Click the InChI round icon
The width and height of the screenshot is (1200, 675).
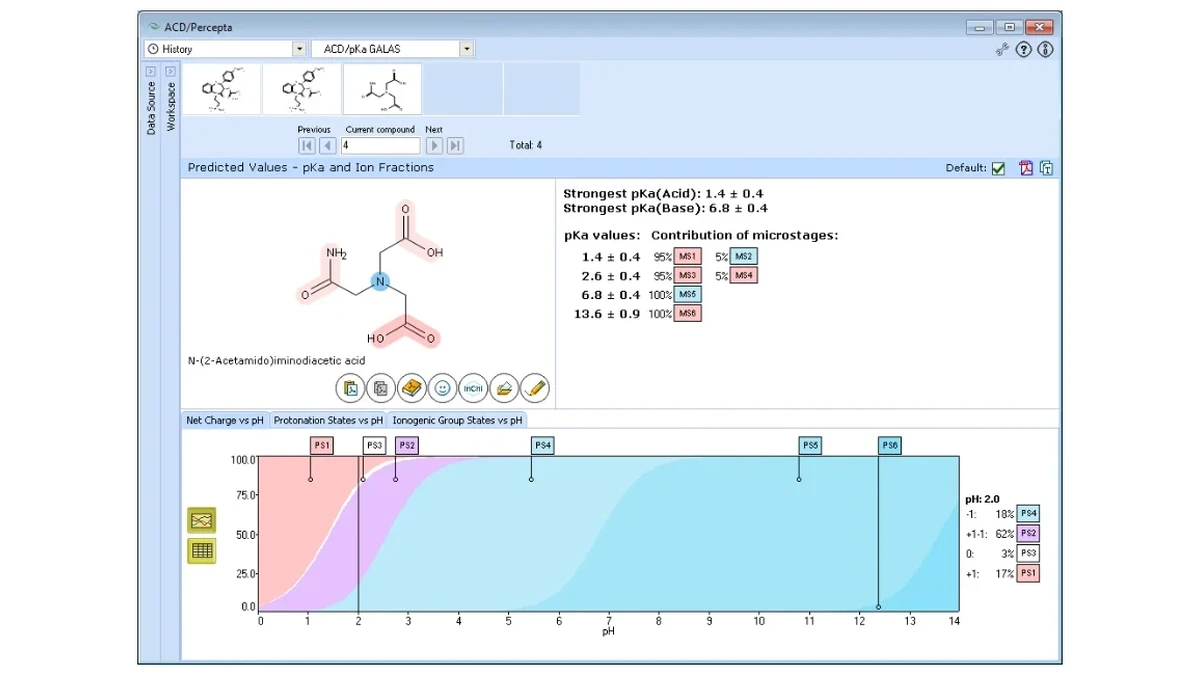[x=473, y=387]
